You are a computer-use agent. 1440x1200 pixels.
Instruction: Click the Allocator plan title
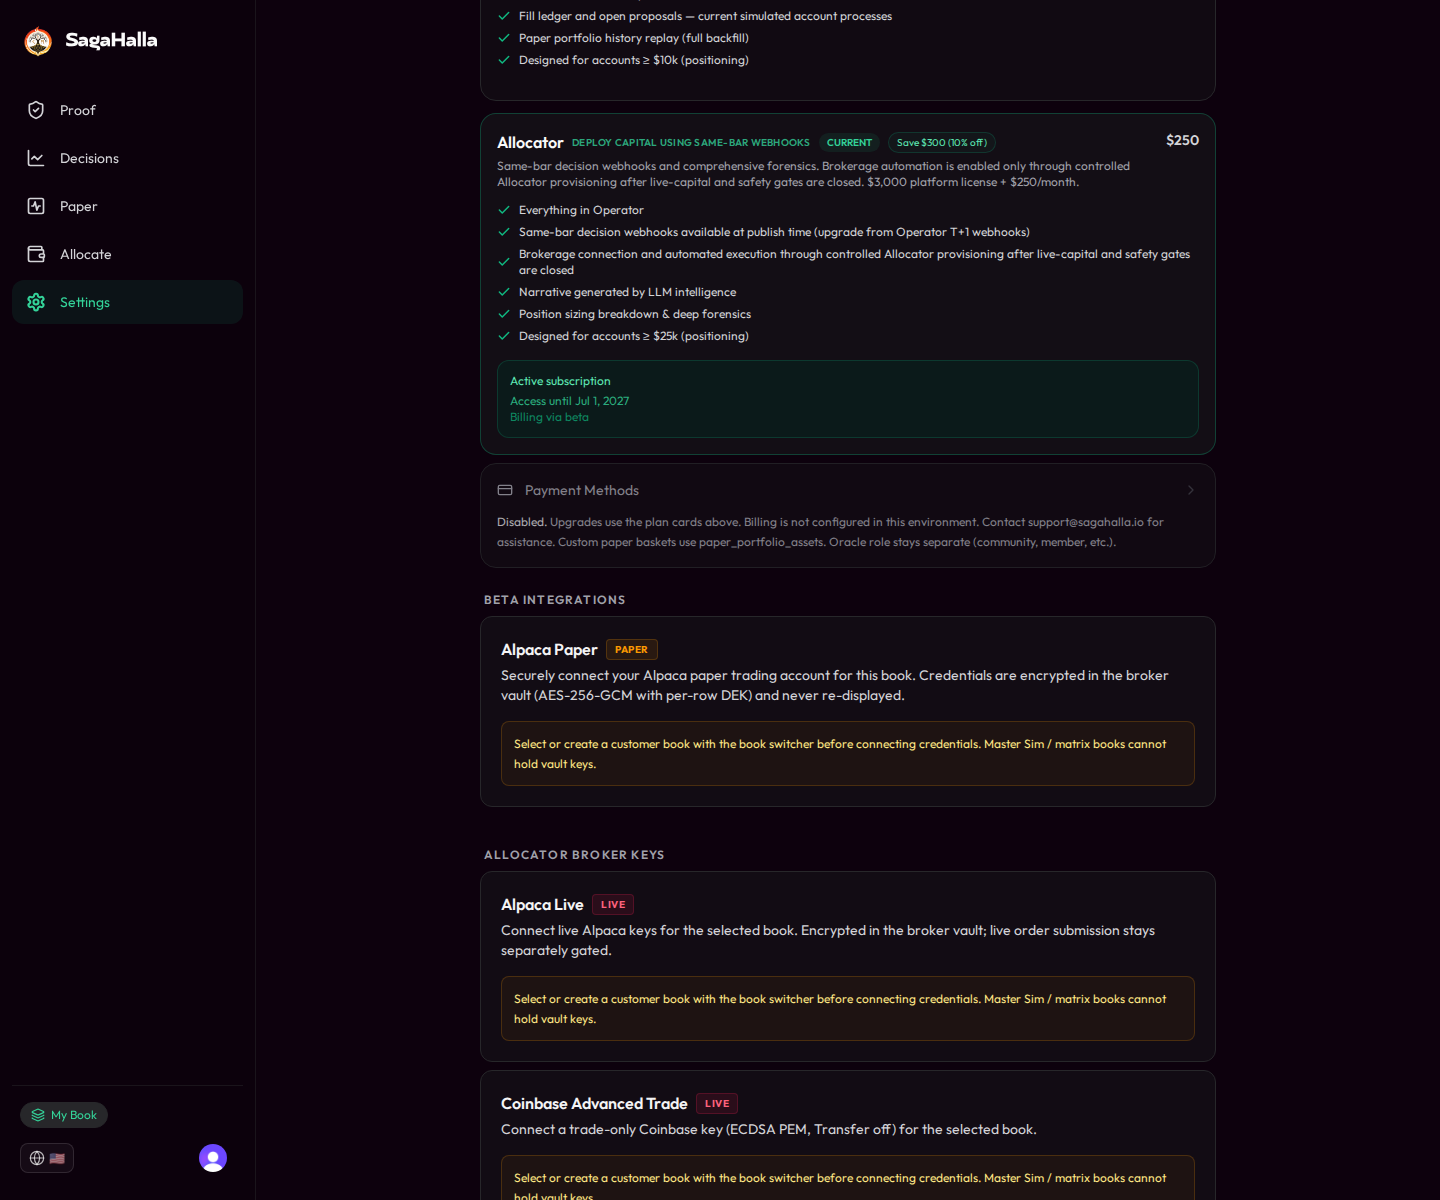point(530,143)
